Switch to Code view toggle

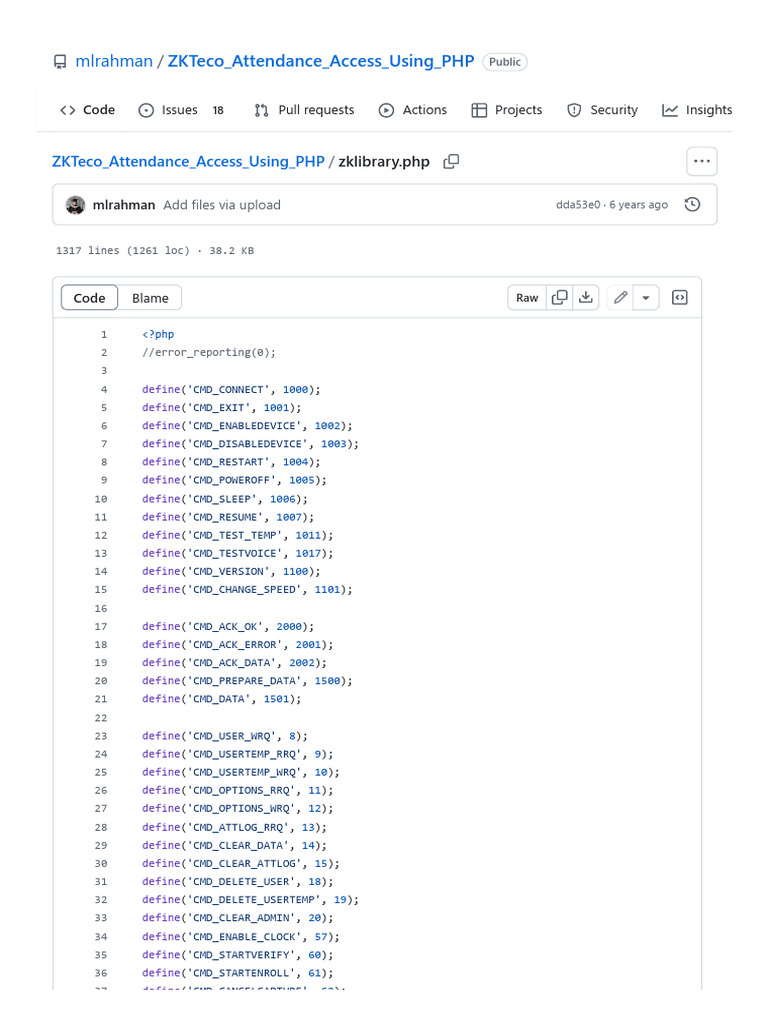tap(89, 298)
